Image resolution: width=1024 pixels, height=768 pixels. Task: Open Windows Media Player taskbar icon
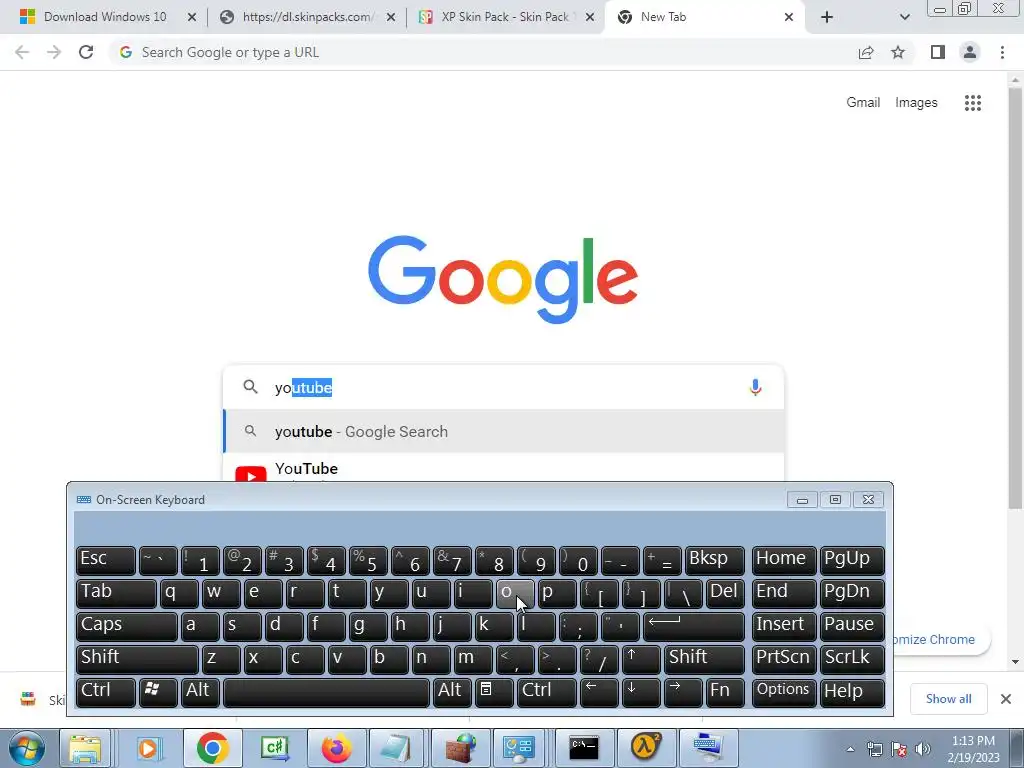pos(148,748)
